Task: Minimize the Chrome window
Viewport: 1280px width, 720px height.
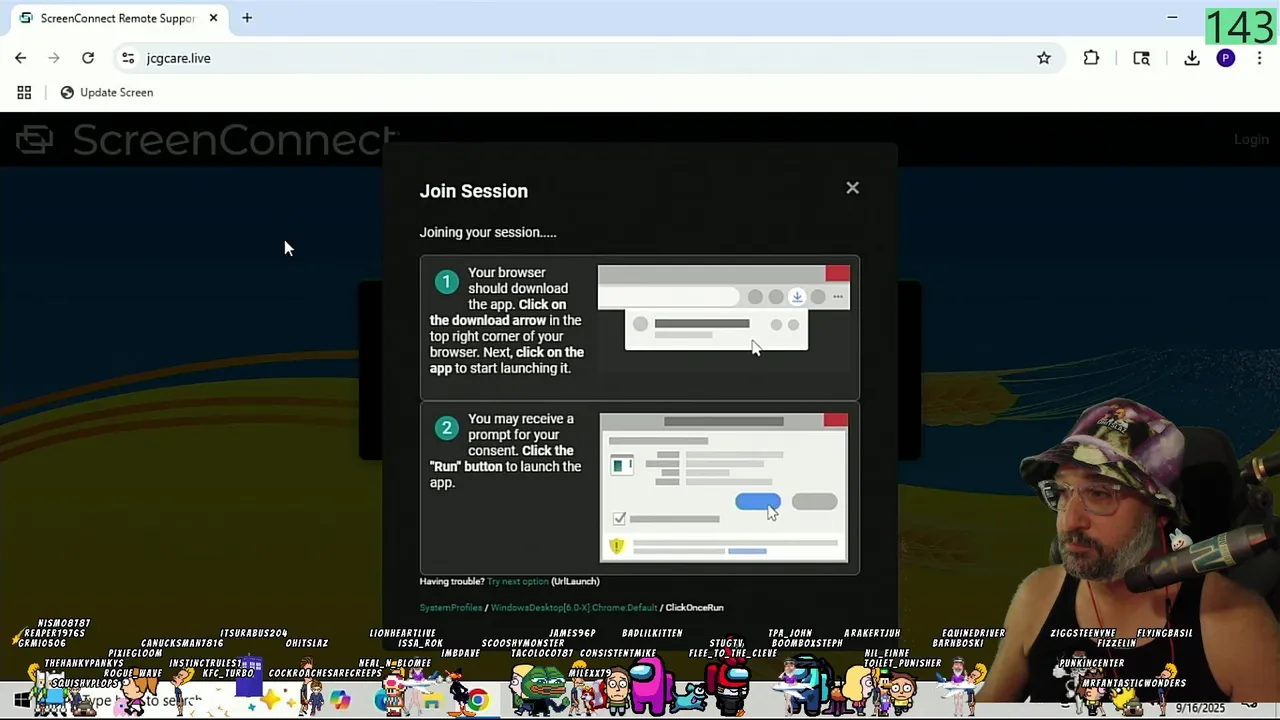Action: click(1172, 17)
